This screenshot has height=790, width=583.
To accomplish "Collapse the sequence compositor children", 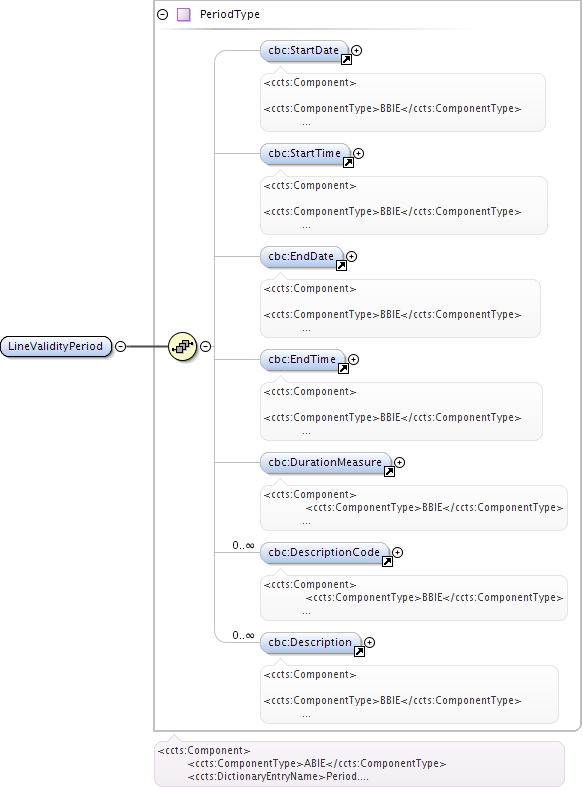I will click(206, 346).
